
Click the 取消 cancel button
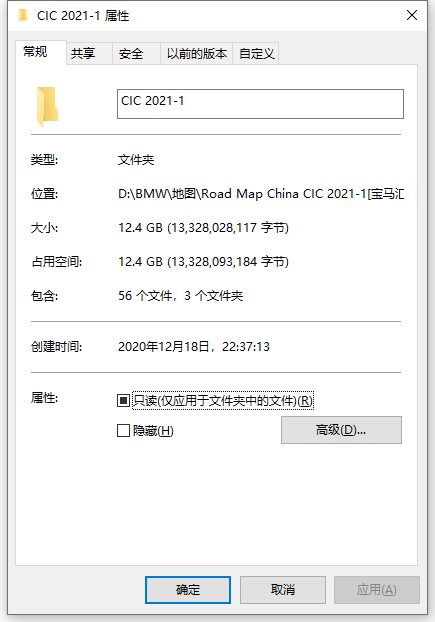[283, 590]
